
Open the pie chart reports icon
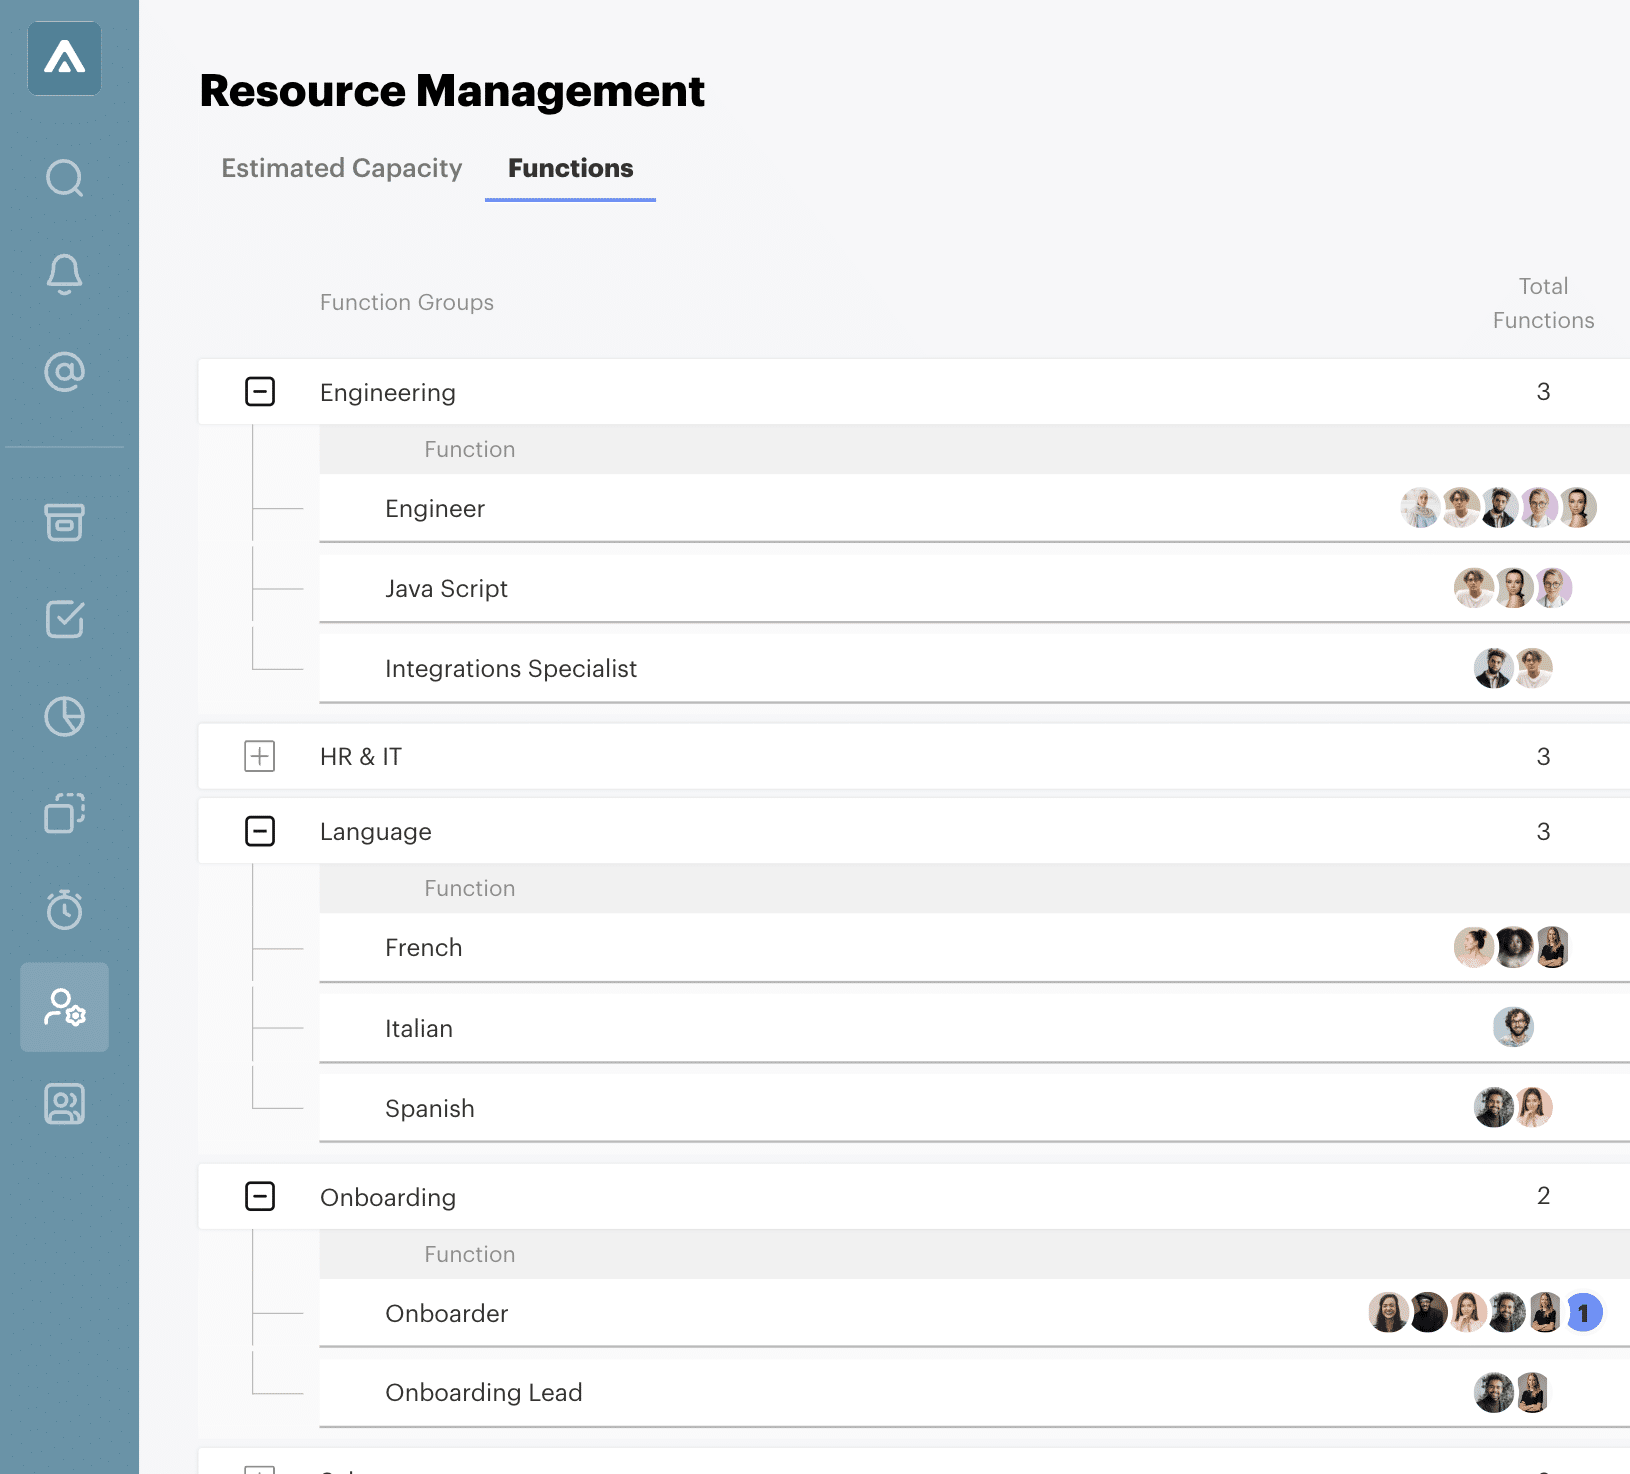click(x=65, y=717)
